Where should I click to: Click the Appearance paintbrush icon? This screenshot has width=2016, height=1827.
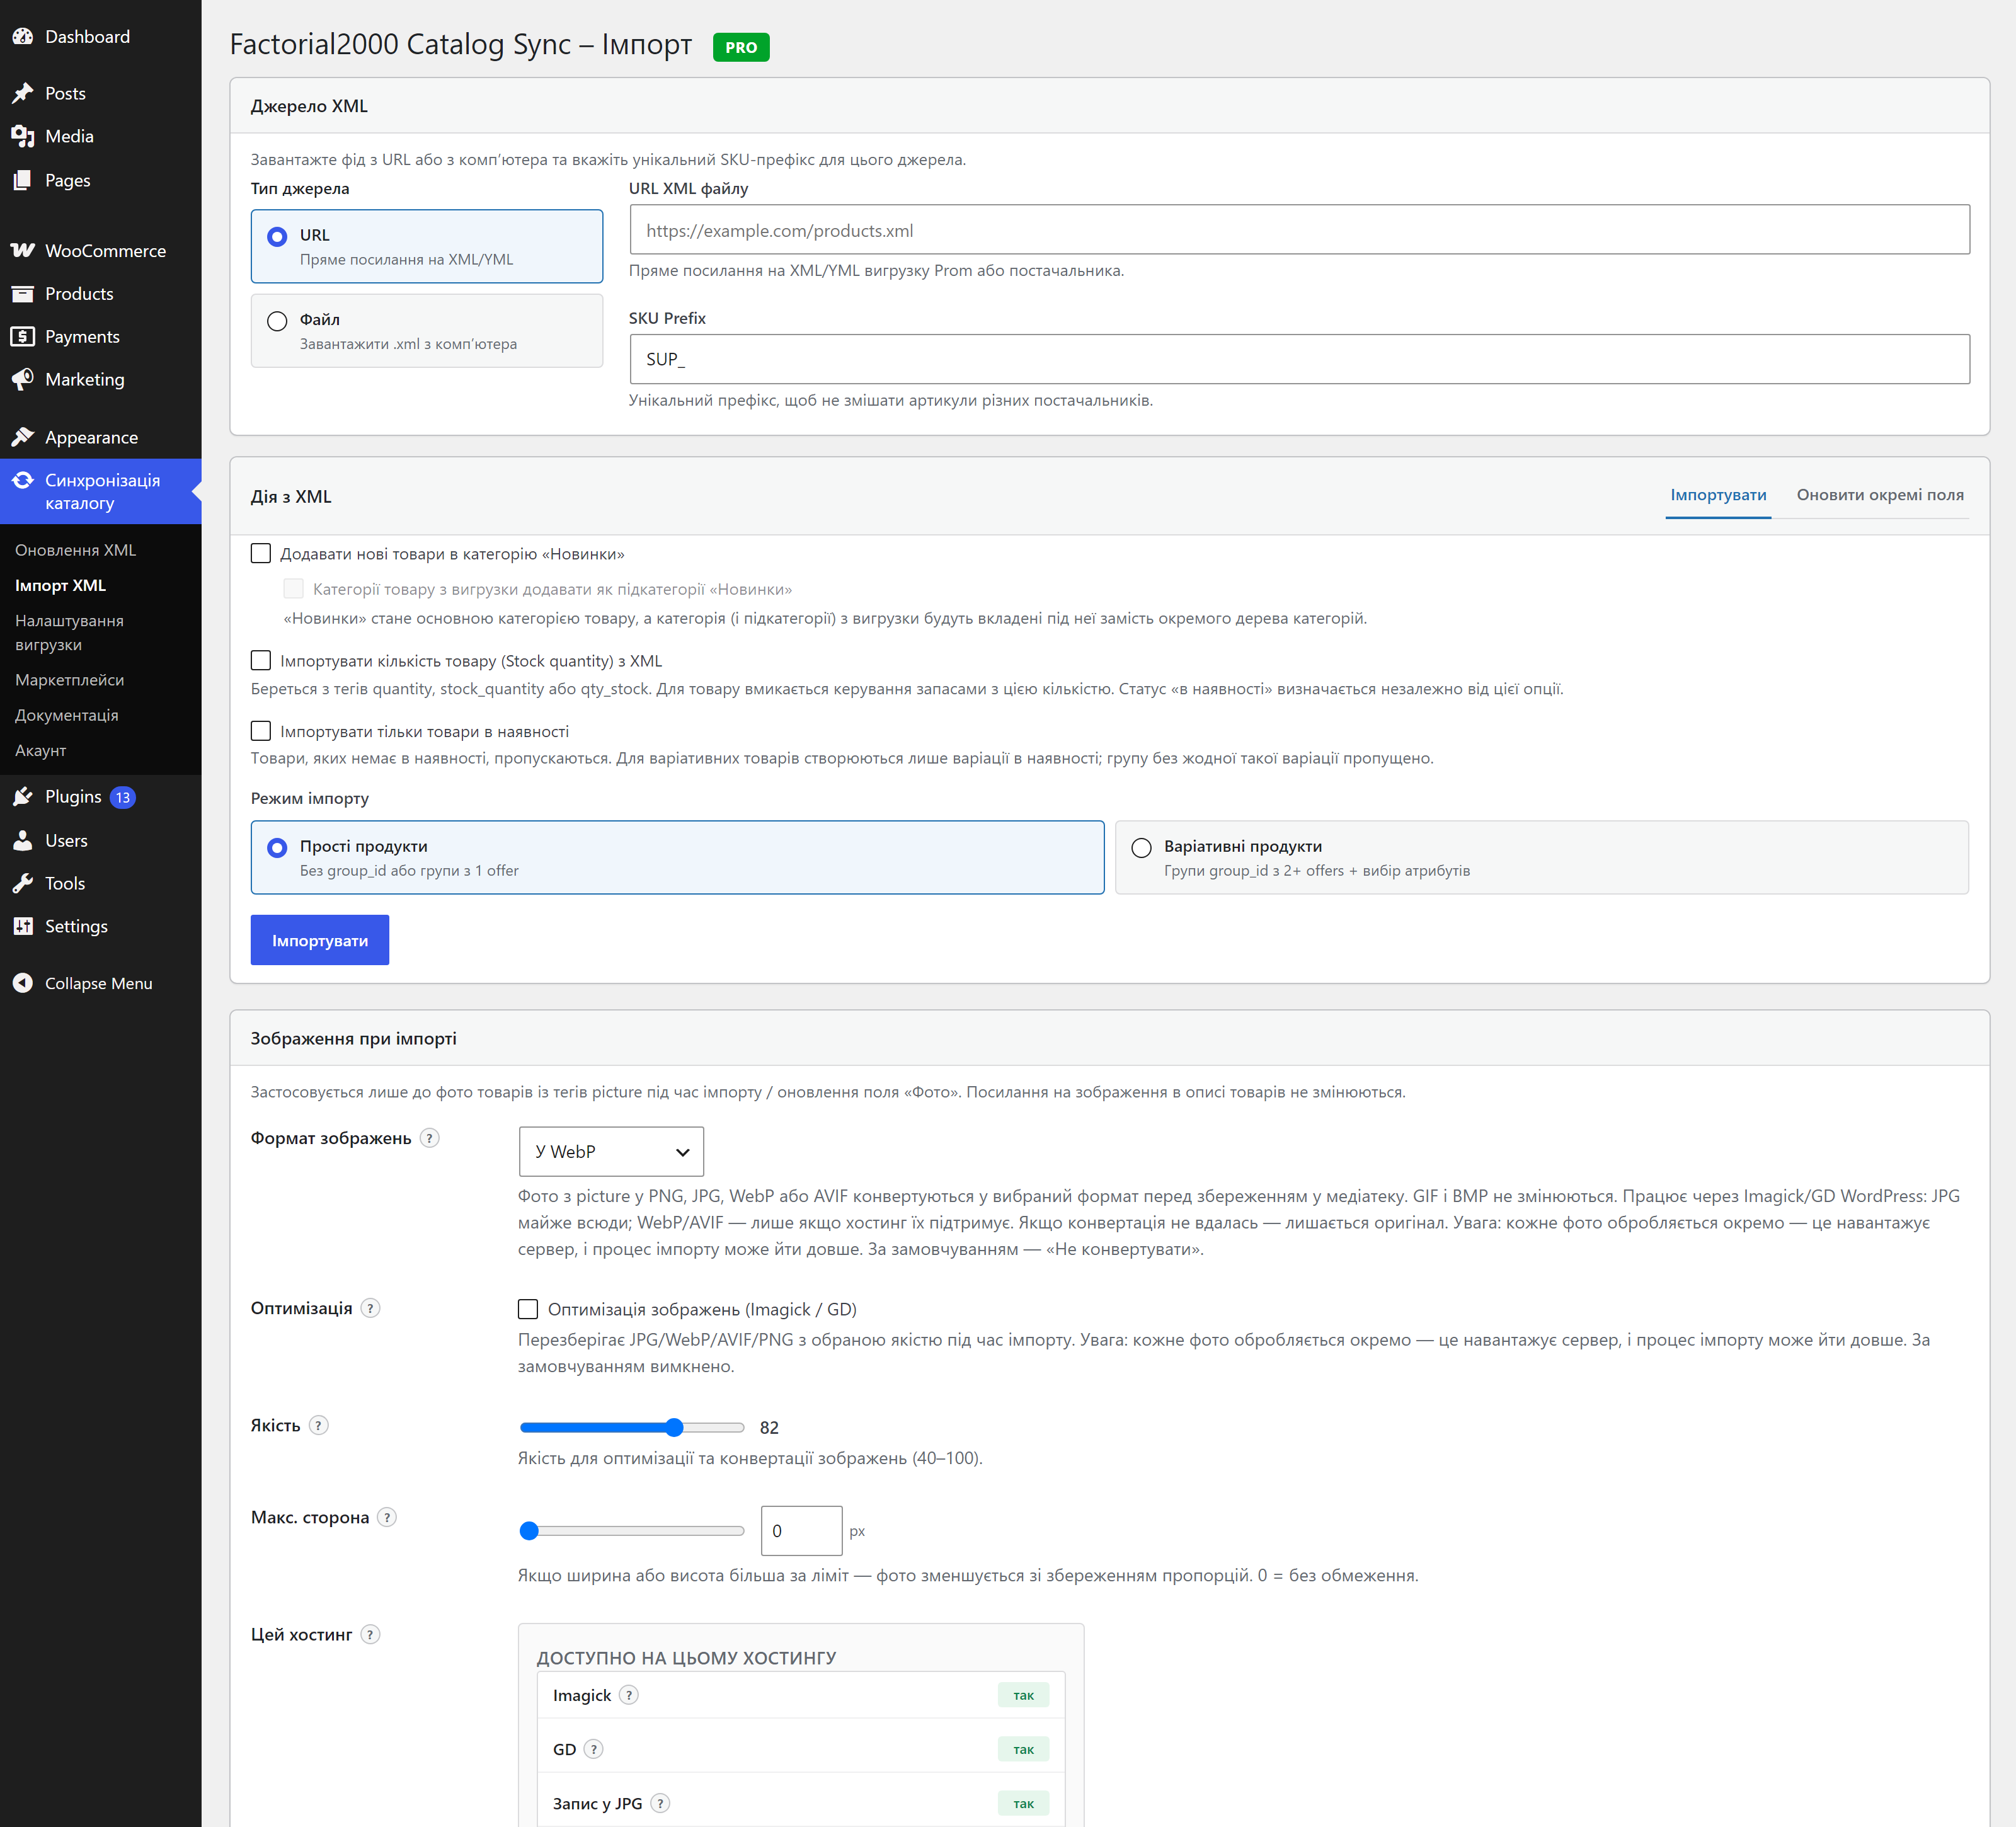23,437
